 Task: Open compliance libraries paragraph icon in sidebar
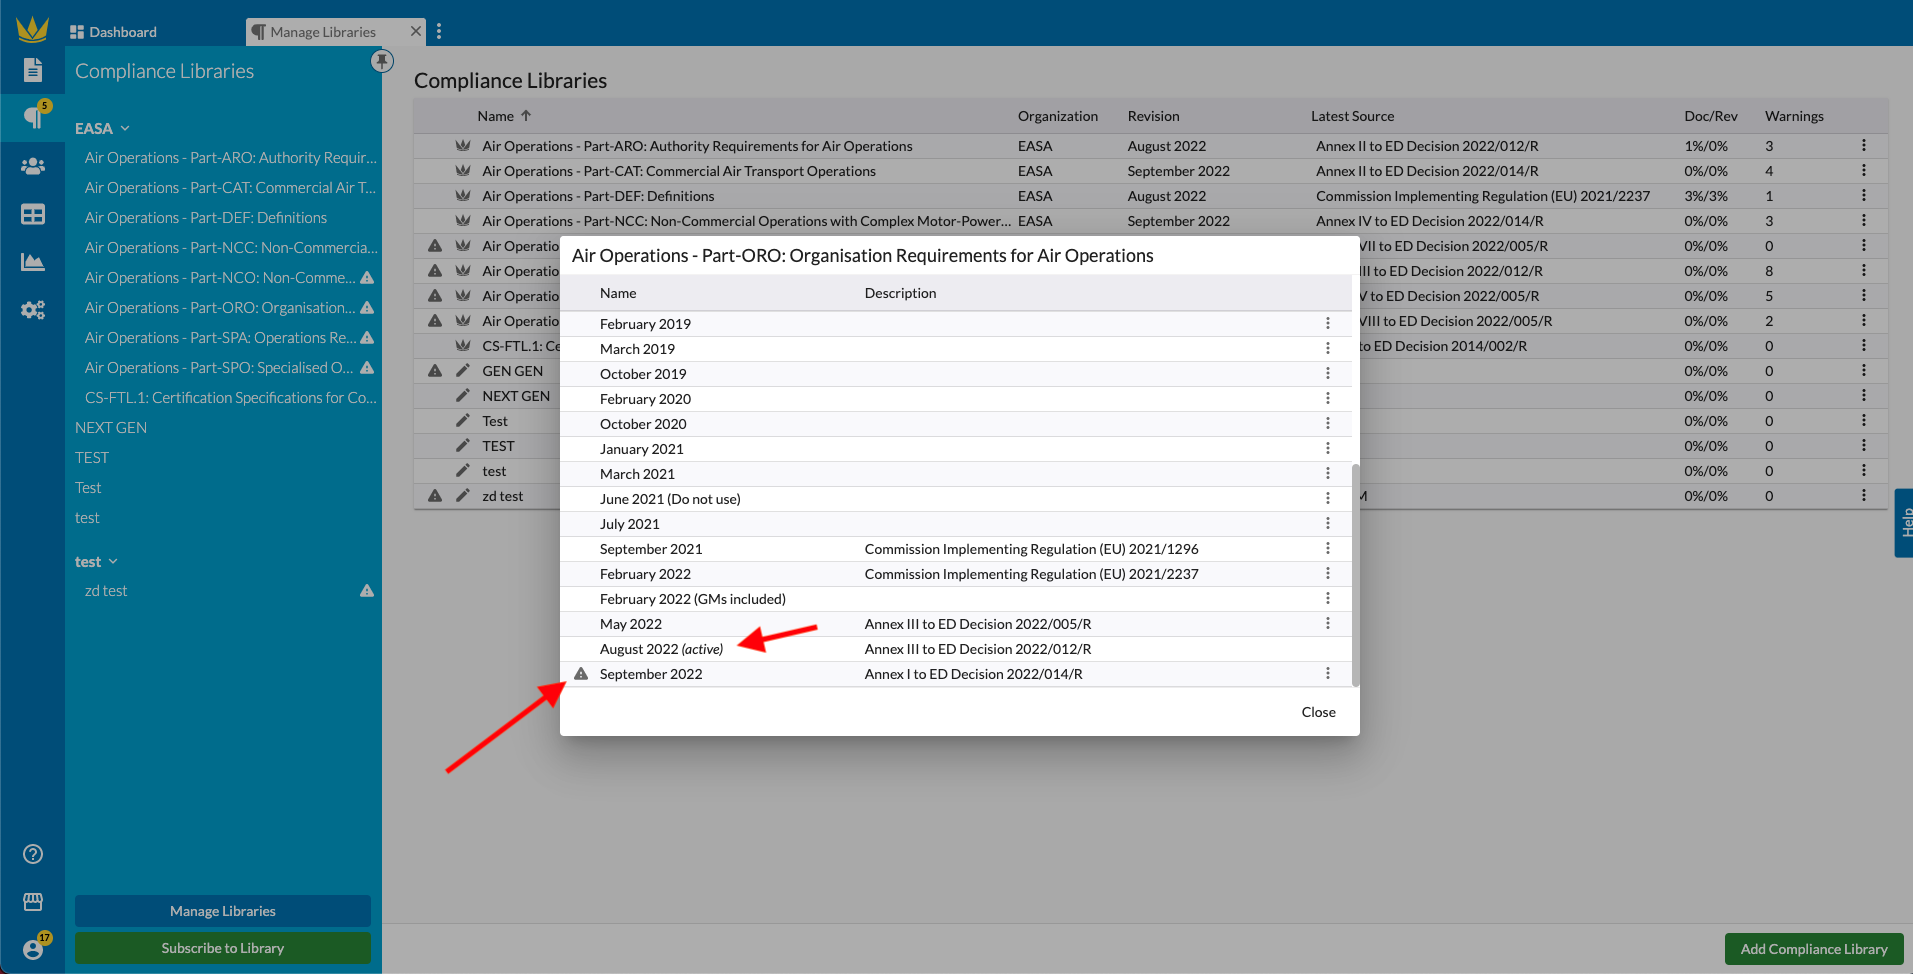pyautogui.click(x=33, y=117)
